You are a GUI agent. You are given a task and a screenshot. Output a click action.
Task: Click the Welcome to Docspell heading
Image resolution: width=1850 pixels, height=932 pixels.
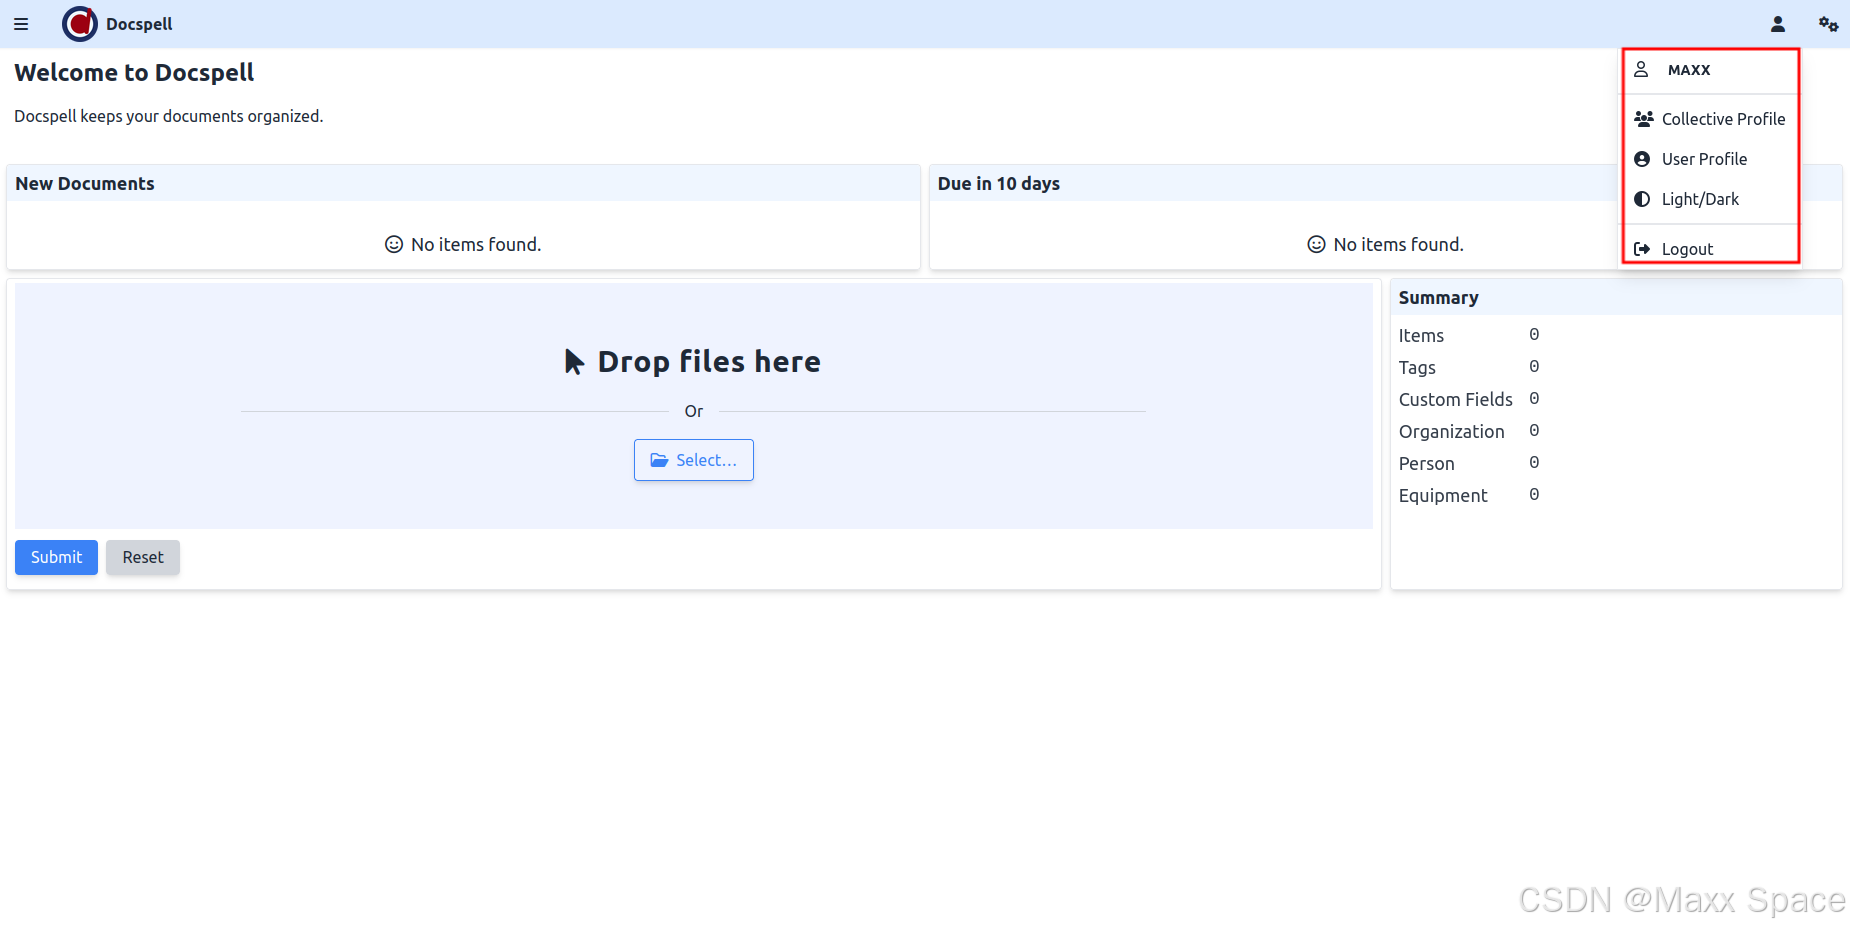click(134, 73)
